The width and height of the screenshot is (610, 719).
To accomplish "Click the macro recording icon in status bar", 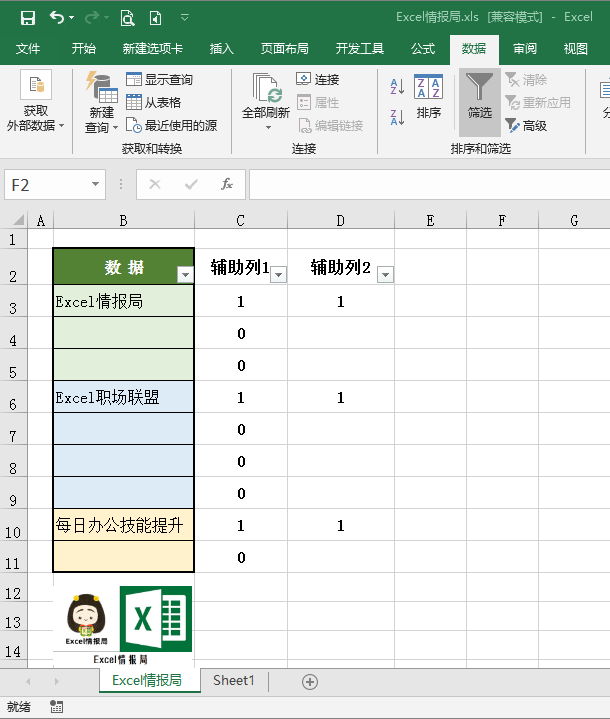I will (56, 707).
